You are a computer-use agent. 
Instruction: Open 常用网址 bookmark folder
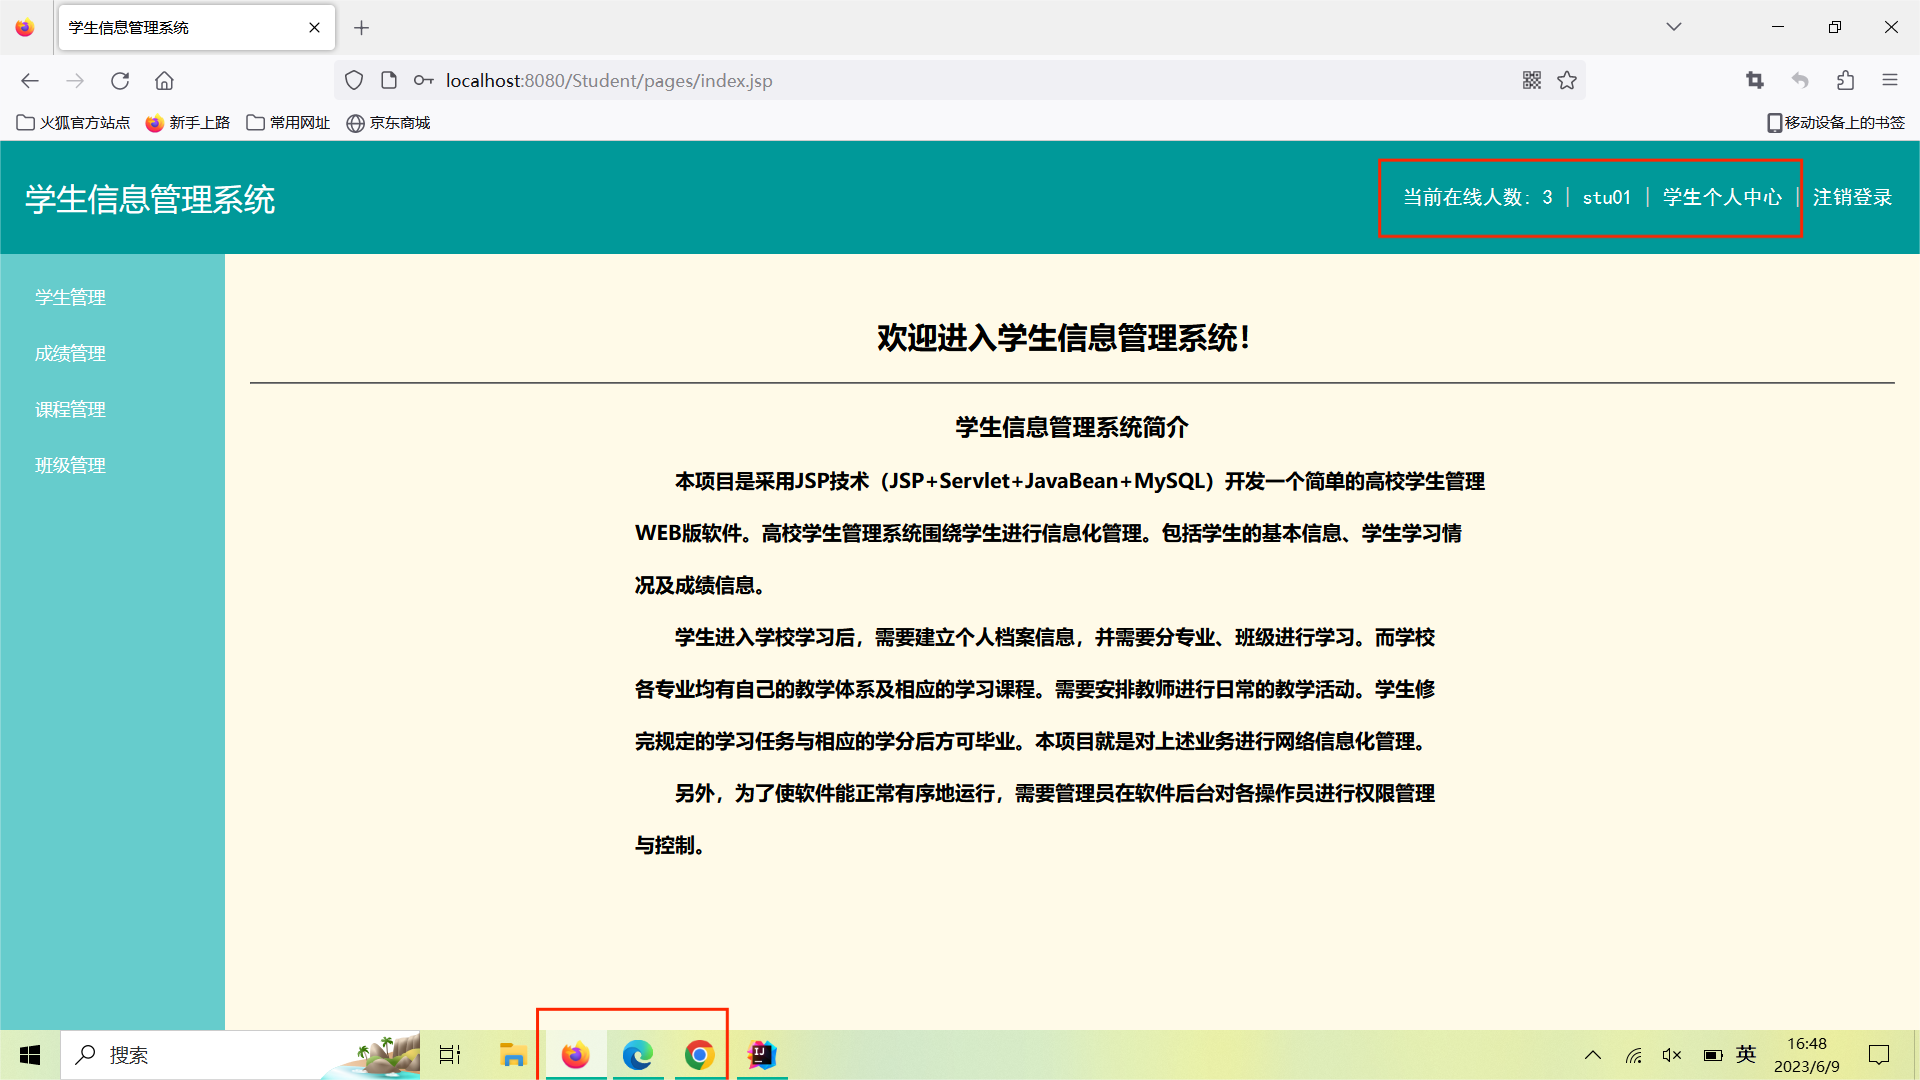(x=288, y=122)
